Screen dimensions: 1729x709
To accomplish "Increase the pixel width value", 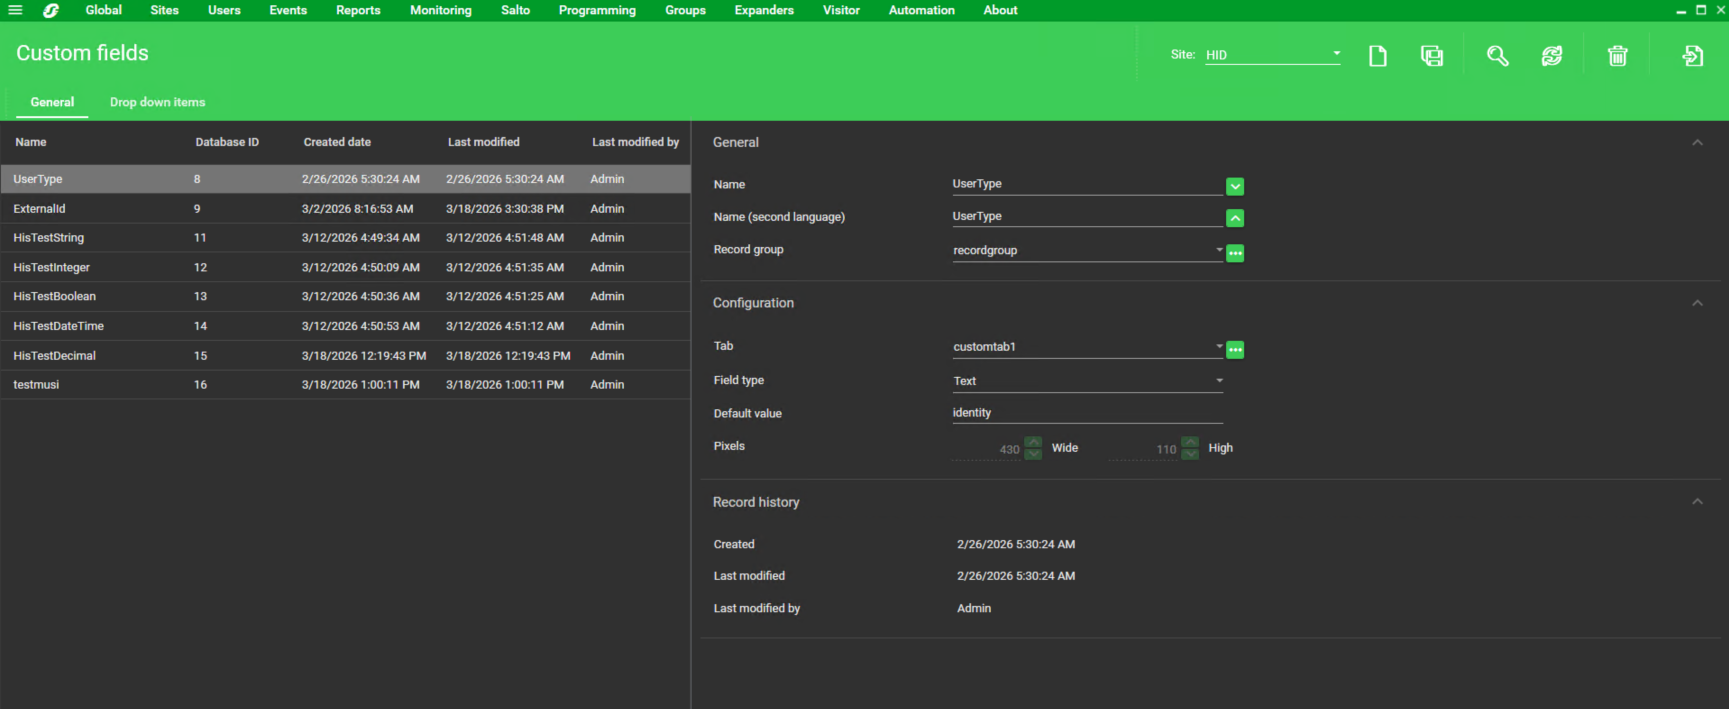I will [x=1033, y=442].
